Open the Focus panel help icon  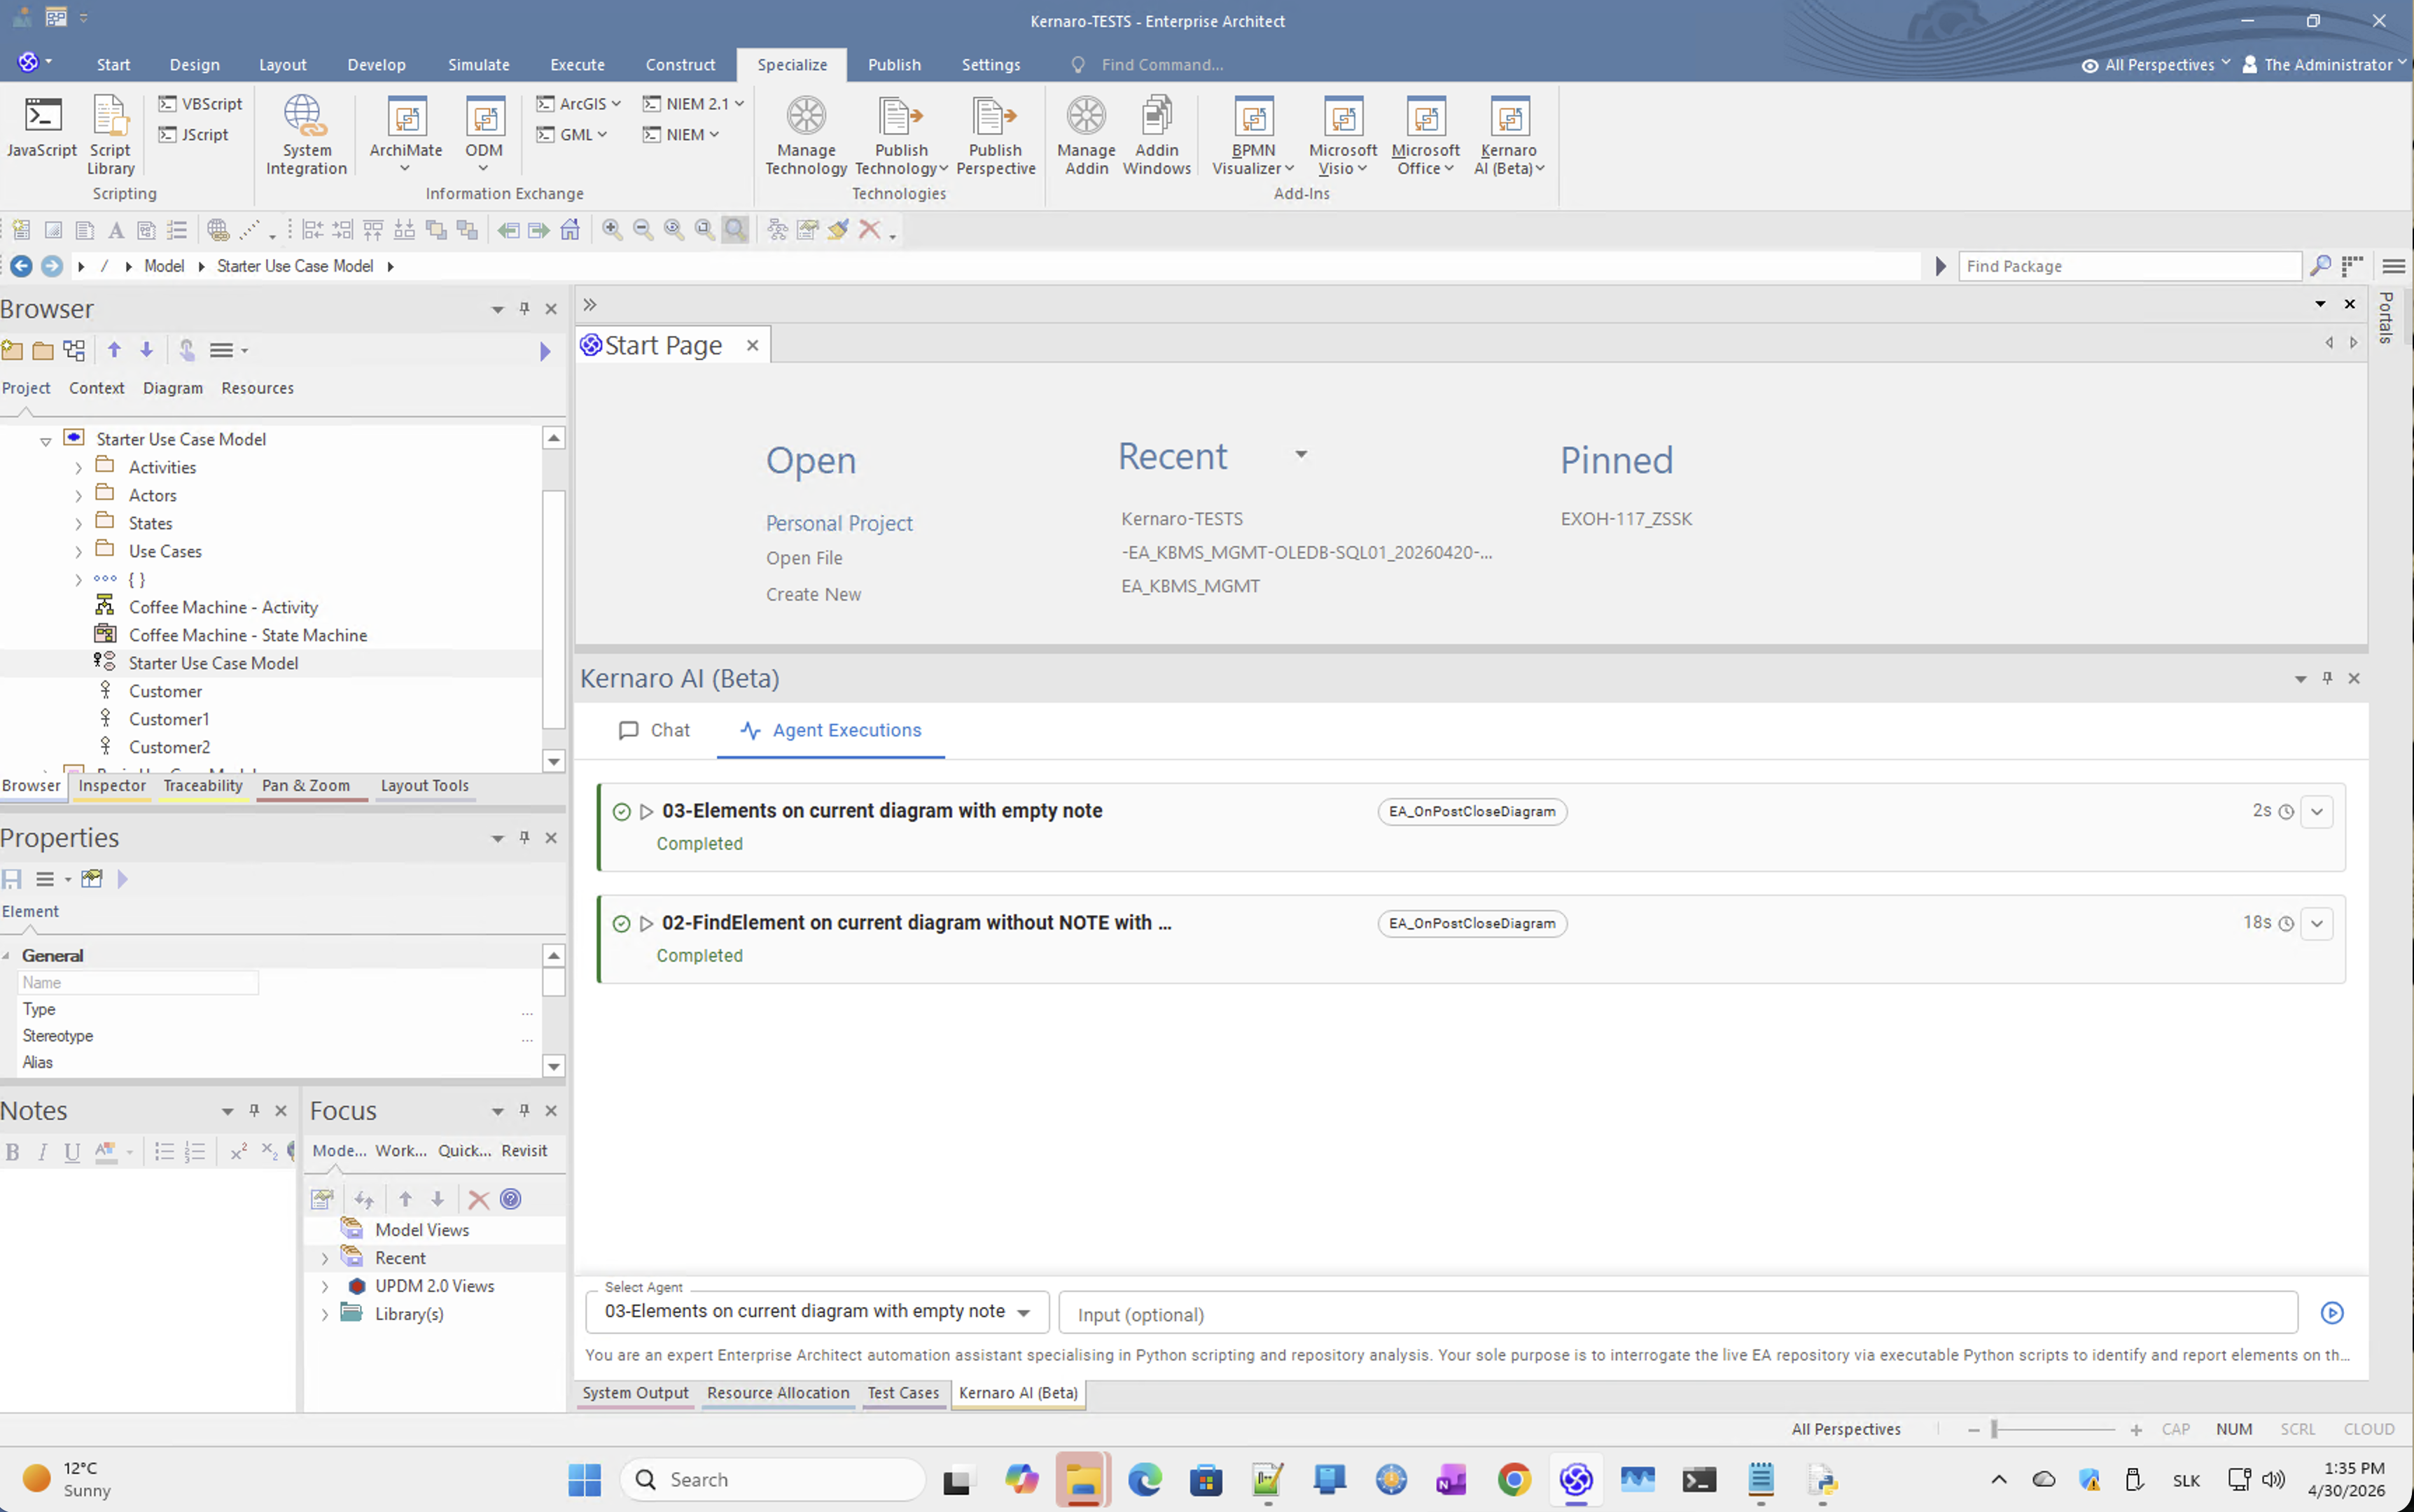click(x=511, y=1200)
